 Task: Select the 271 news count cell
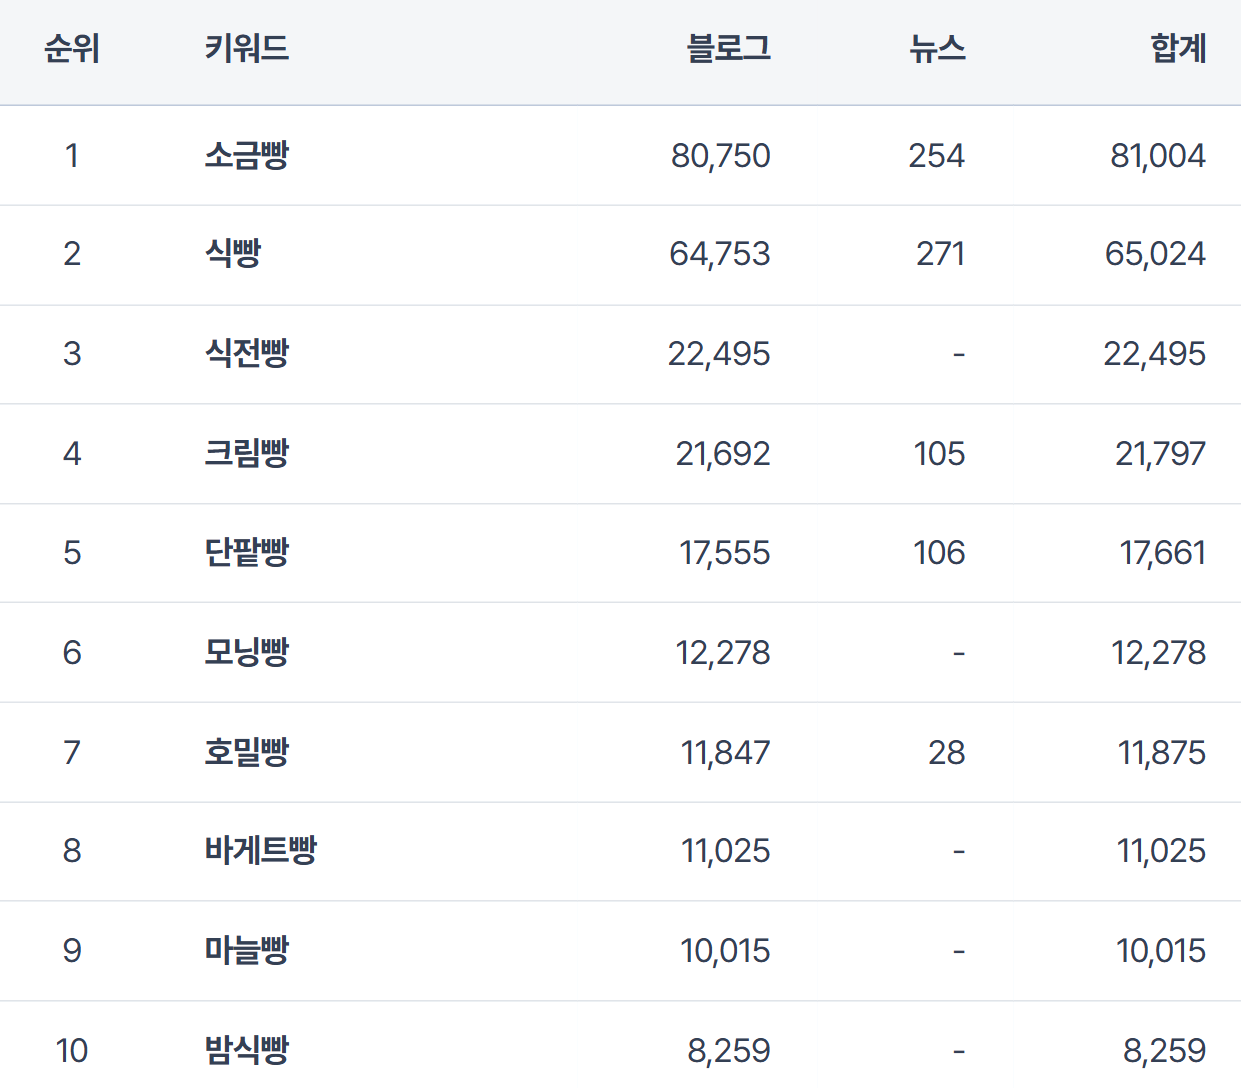(x=940, y=253)
